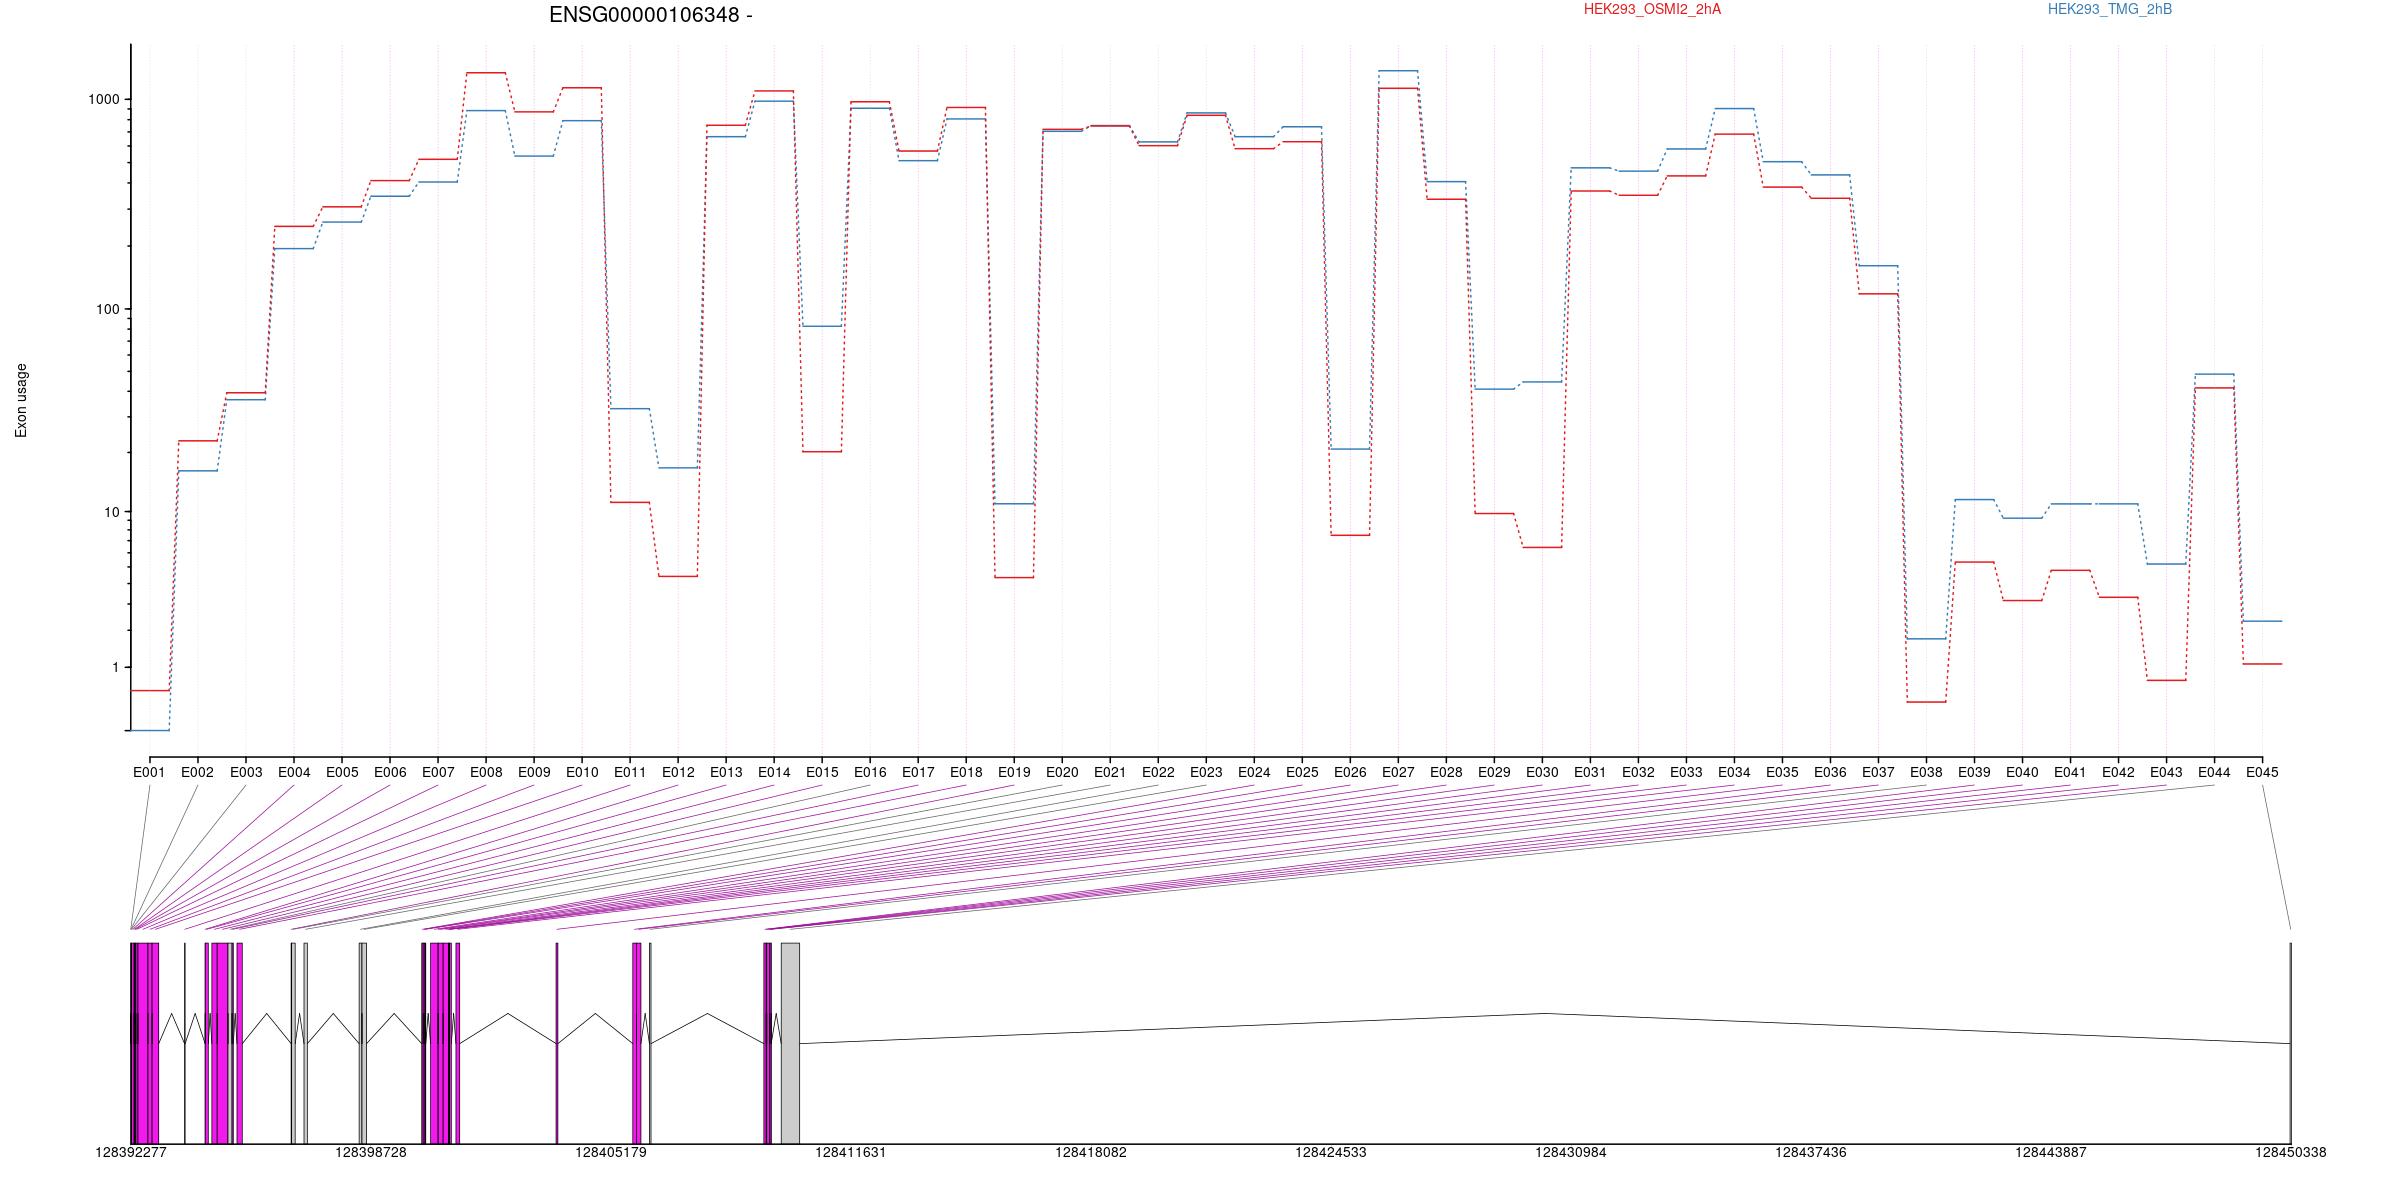The height and width of the screenshot is (1200, 2400).
Task: Select the HEK293_TMG_2hB legend label
Action: tap(2110, 9)
